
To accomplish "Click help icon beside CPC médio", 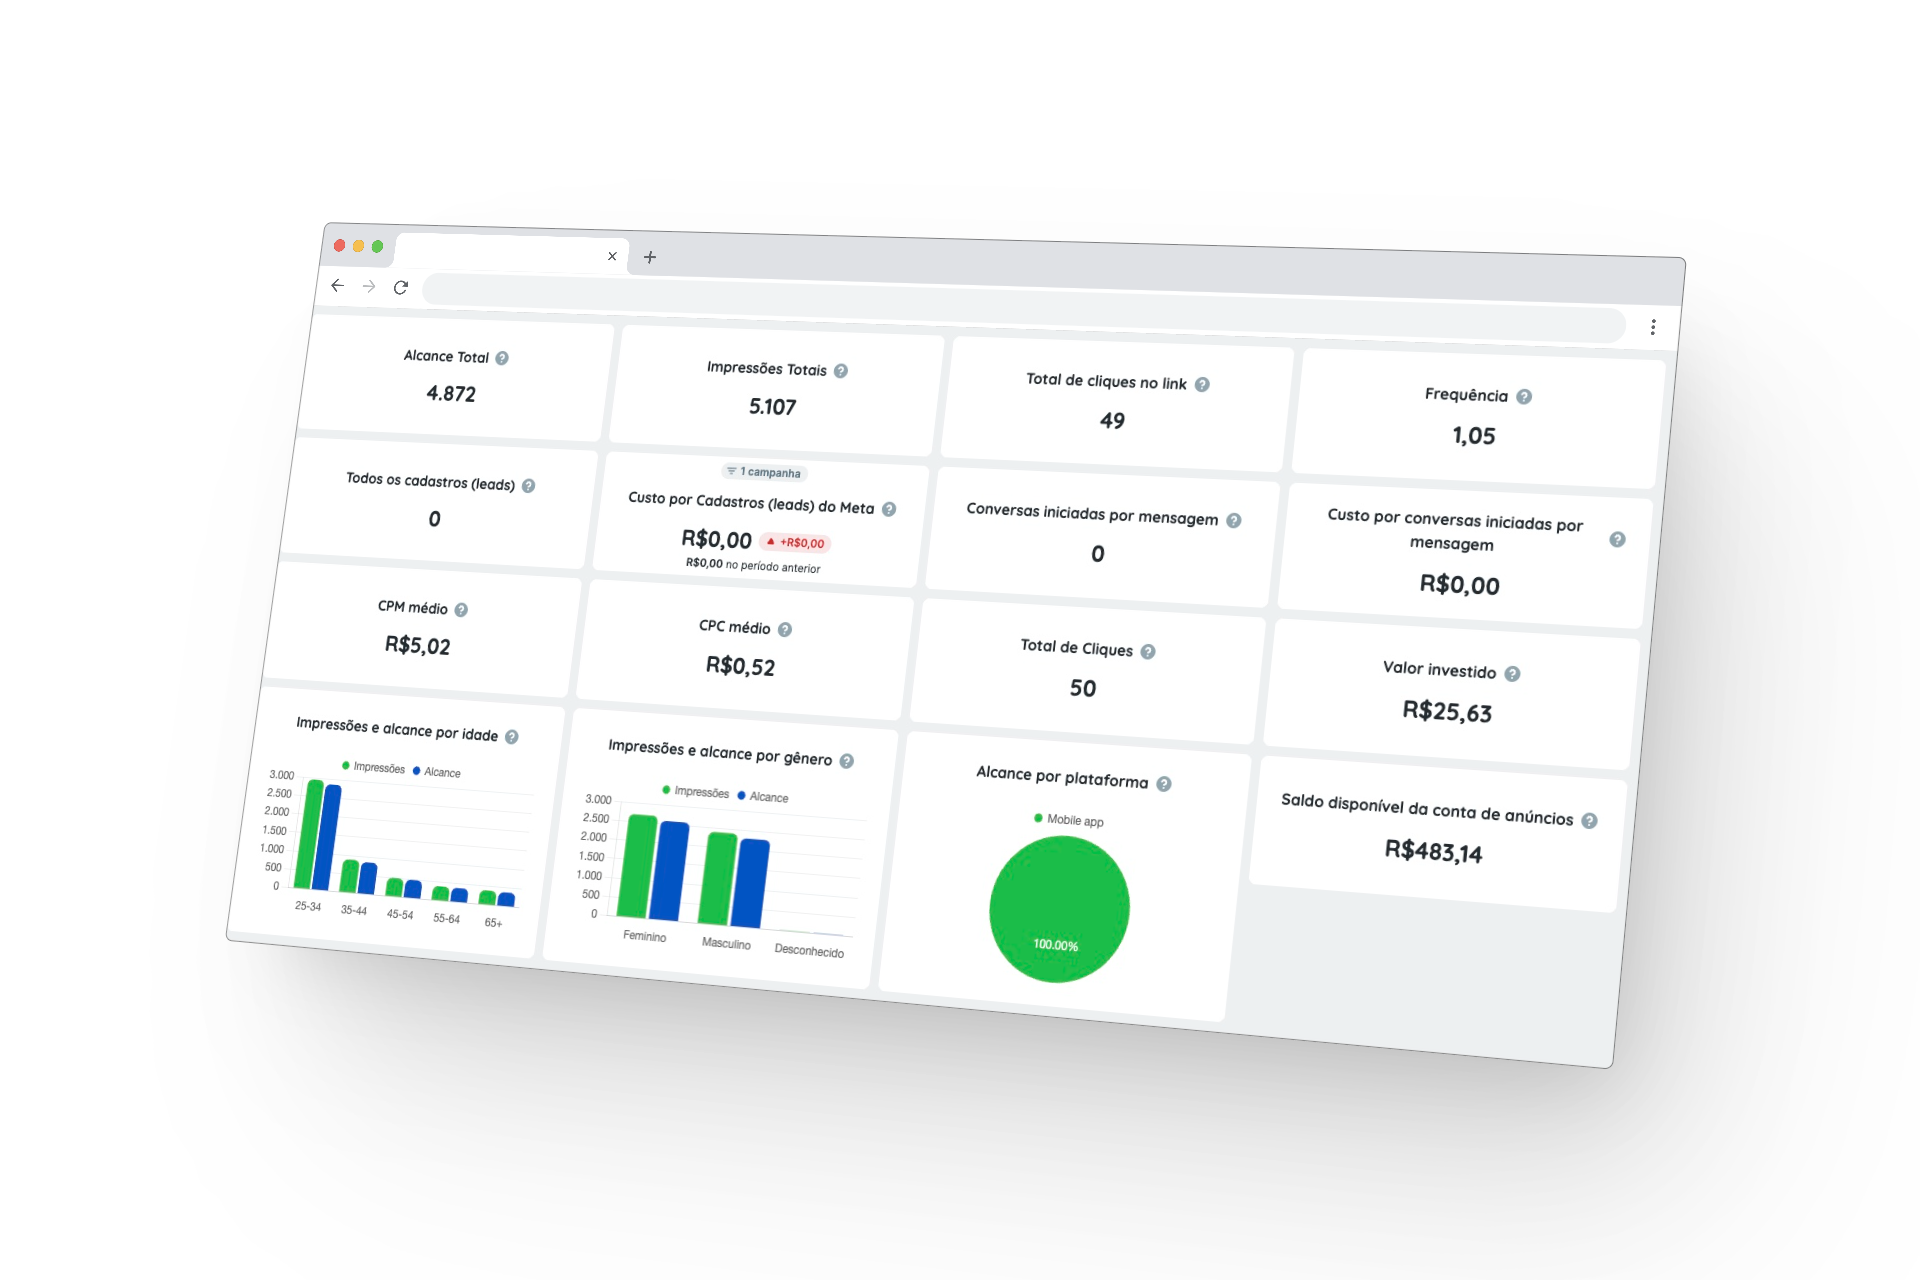I will (x=785, y=630).
